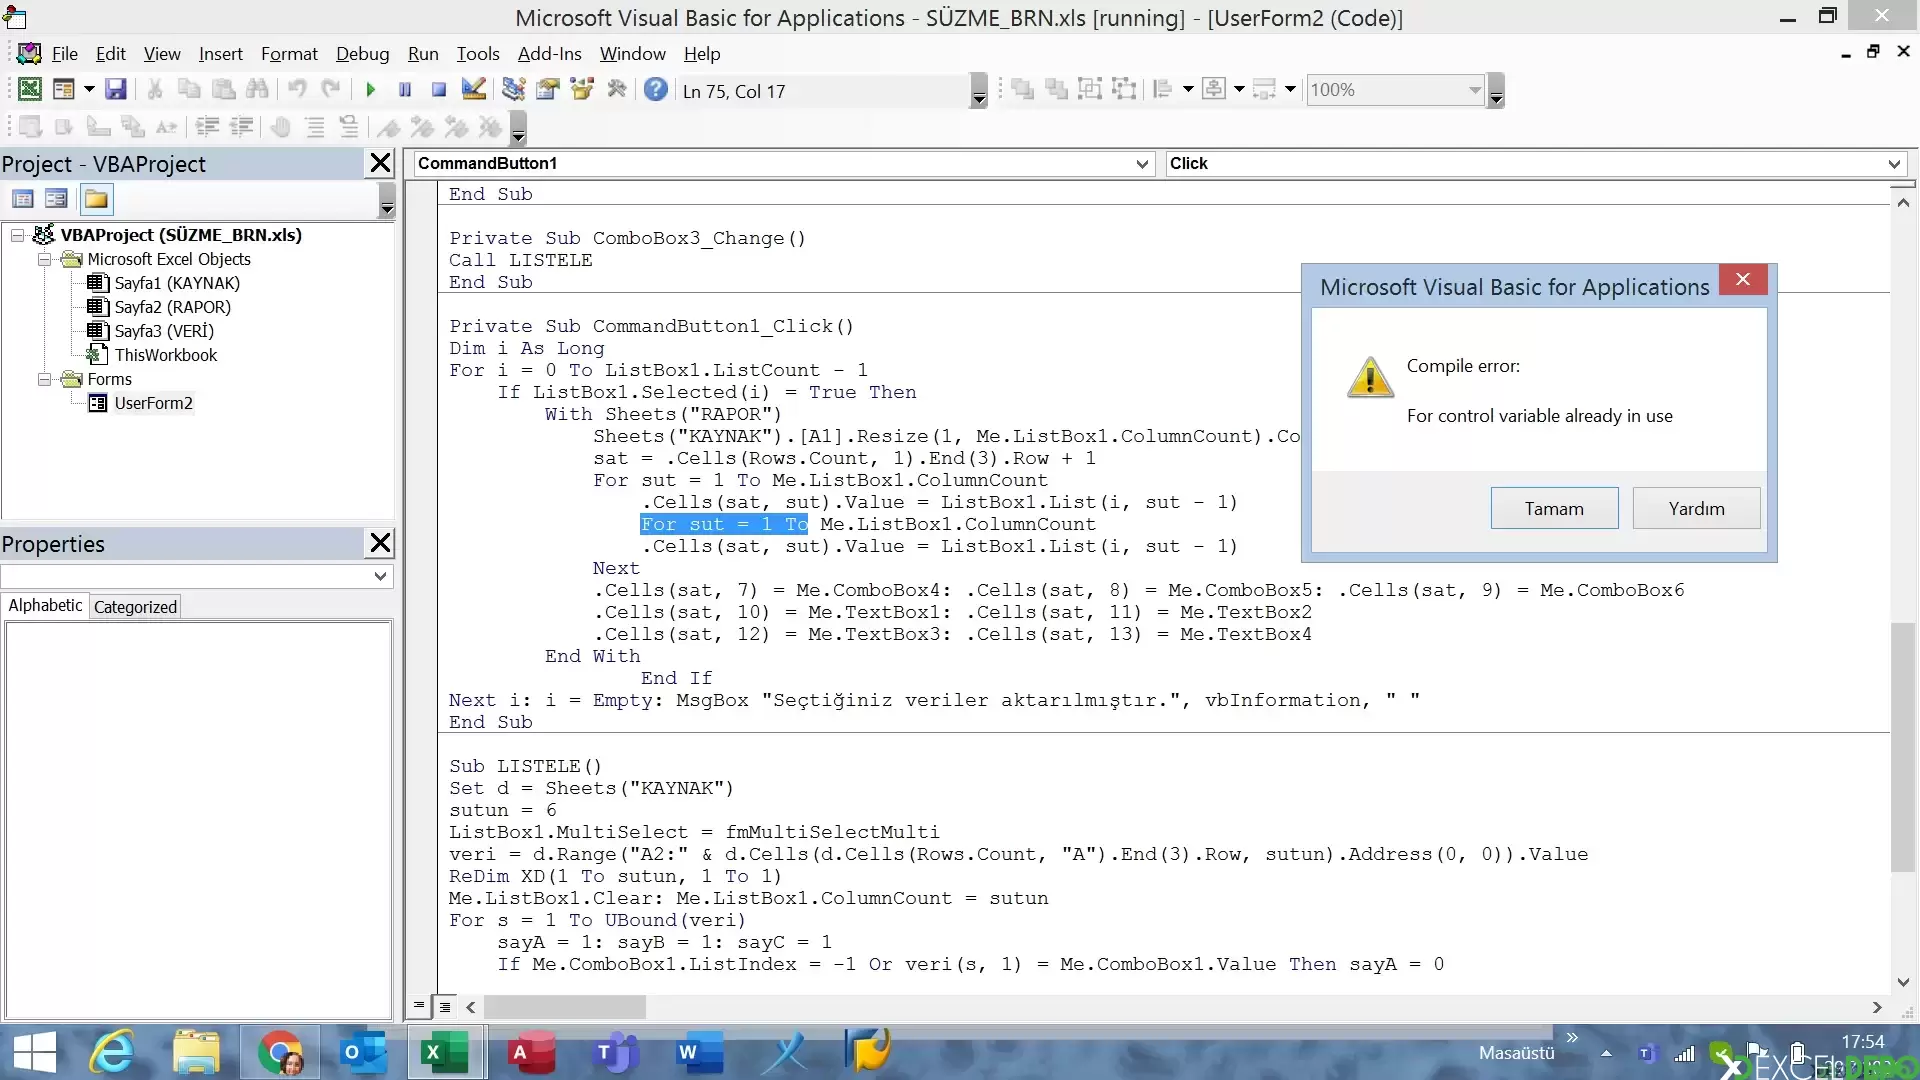Screen dimensions: 1920x1080
Task: Open Outlook from the Windows taskbar
Action: 363,1052
